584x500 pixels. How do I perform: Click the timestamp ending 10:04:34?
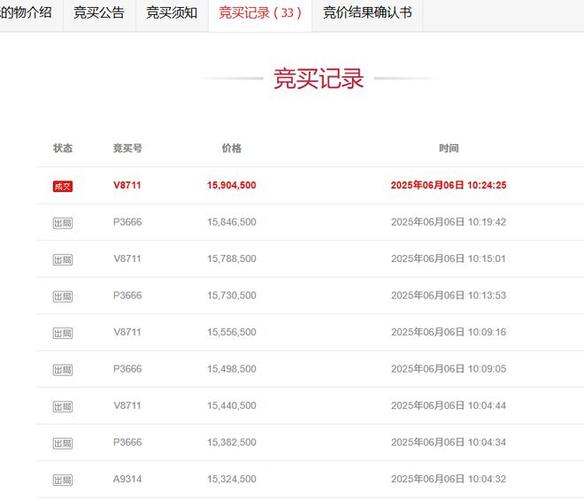pos(448,442)
